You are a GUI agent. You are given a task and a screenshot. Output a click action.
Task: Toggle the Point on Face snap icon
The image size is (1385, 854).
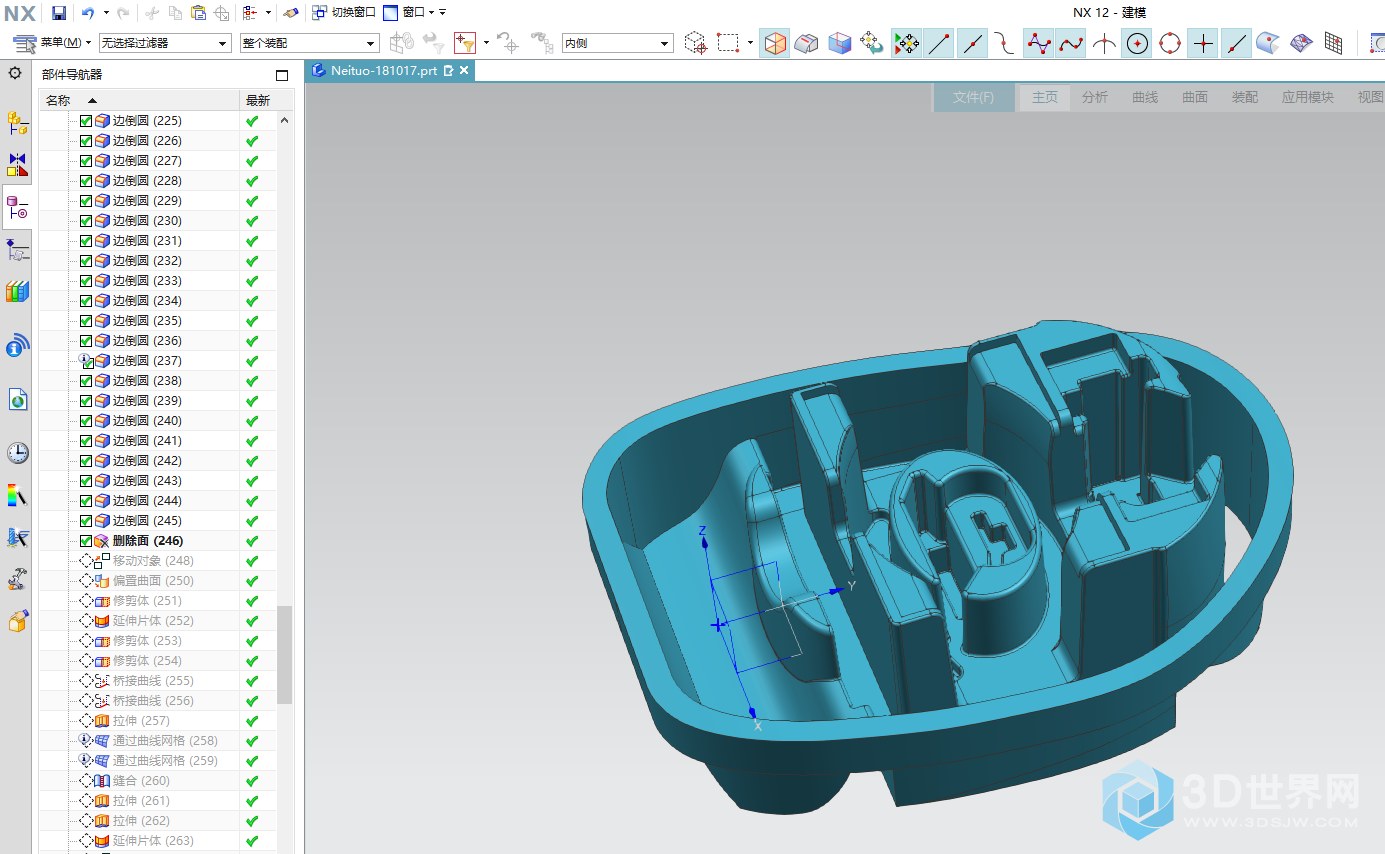(1268, 43)
